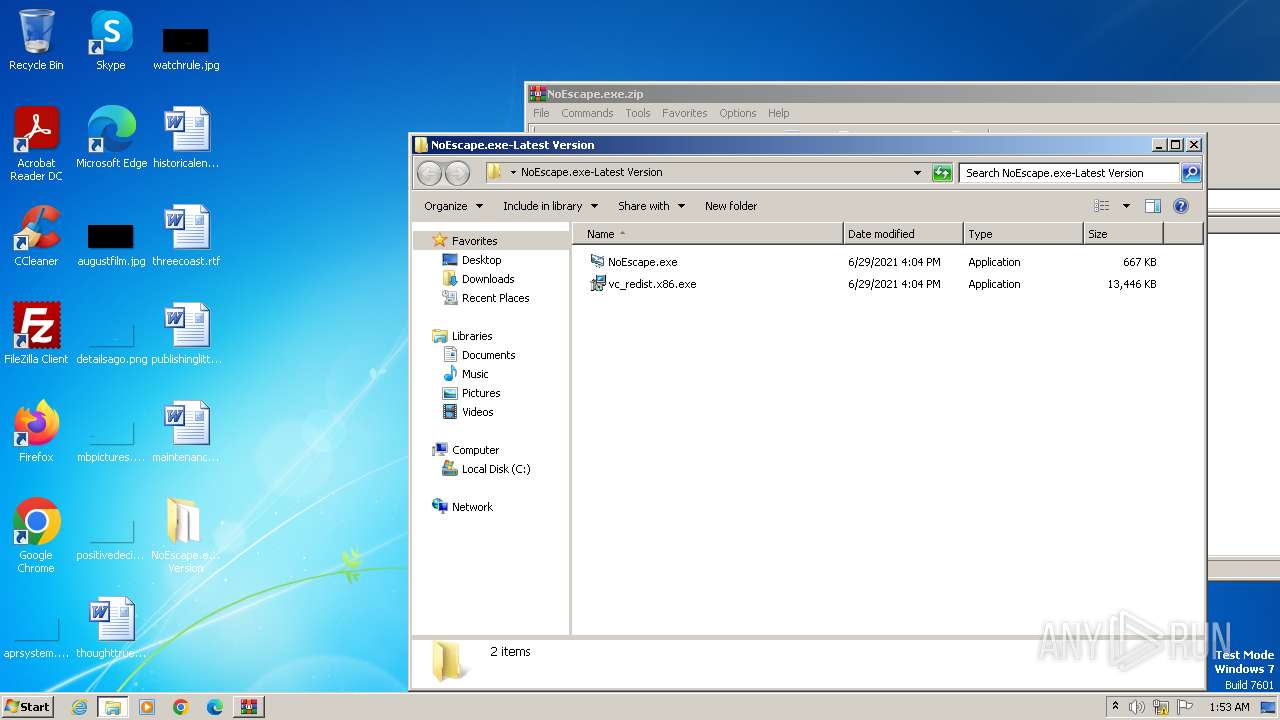Open augustfilm.jpg on the desktop
This screenshot has height=720, width=1280.
pyautogui.click(x=111, y=244)
